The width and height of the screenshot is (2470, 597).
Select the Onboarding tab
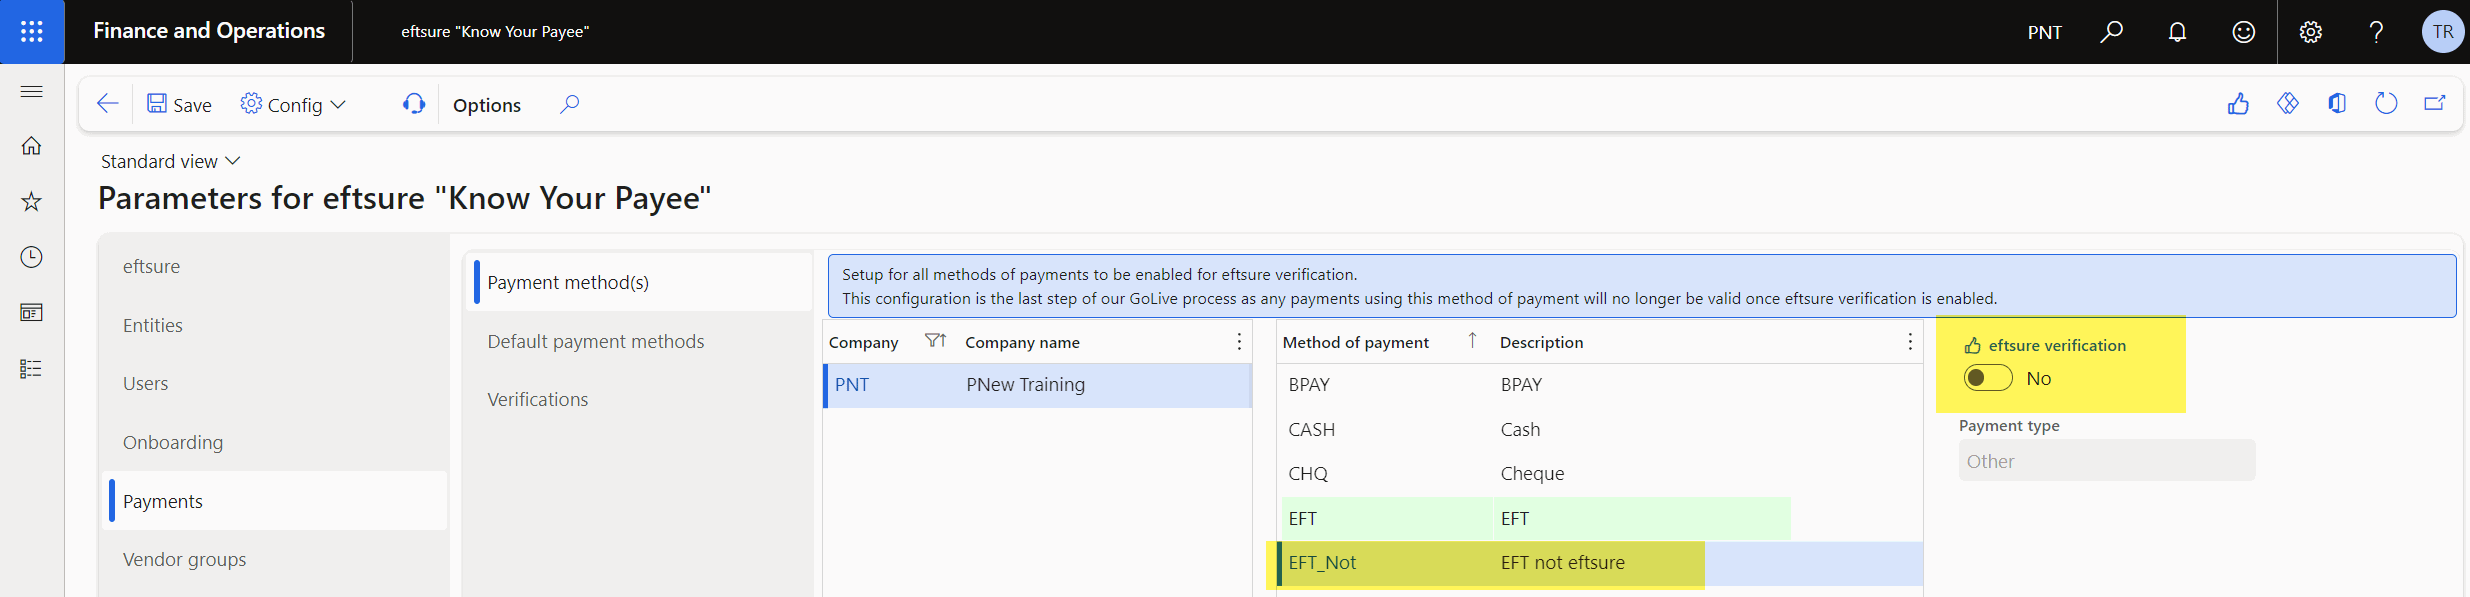pos(274,442)
